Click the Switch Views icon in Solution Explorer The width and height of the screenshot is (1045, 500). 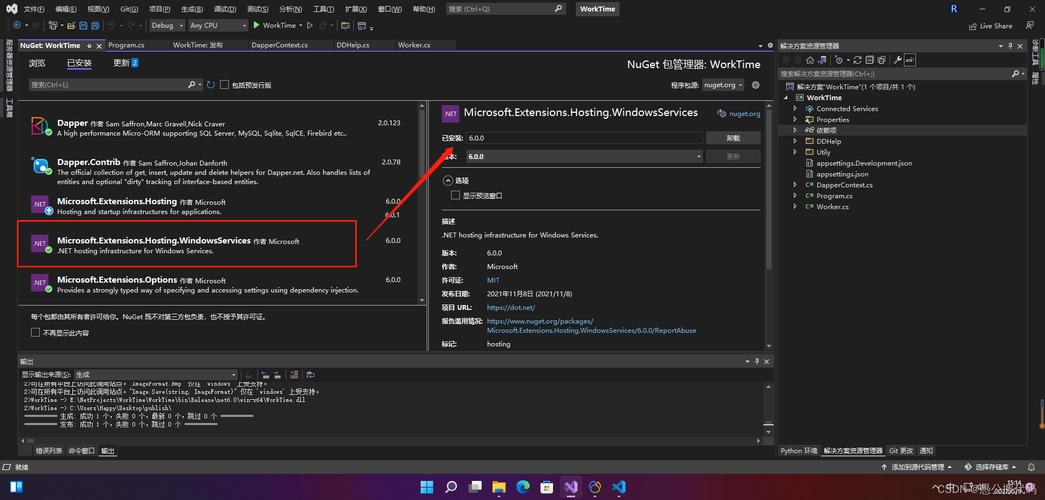coord(822,60)
